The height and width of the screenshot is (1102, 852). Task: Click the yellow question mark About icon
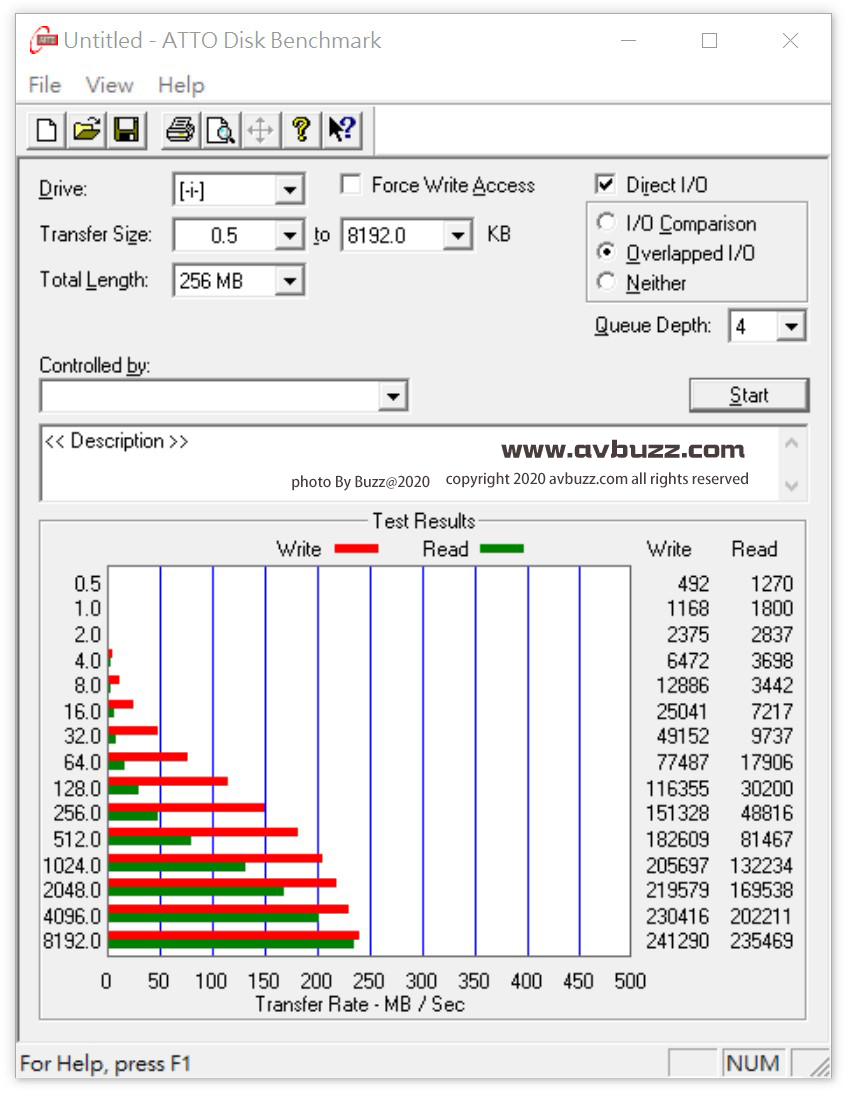pos(301,130)
